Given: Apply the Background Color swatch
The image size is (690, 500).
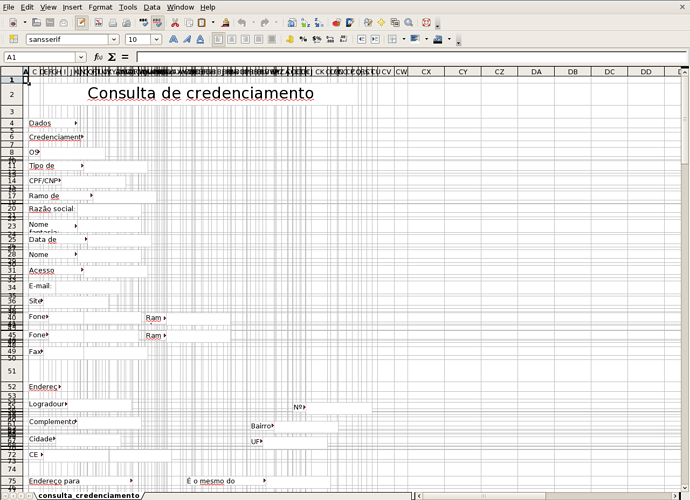Looking at the screenshot, I should (x=415, y=39).
